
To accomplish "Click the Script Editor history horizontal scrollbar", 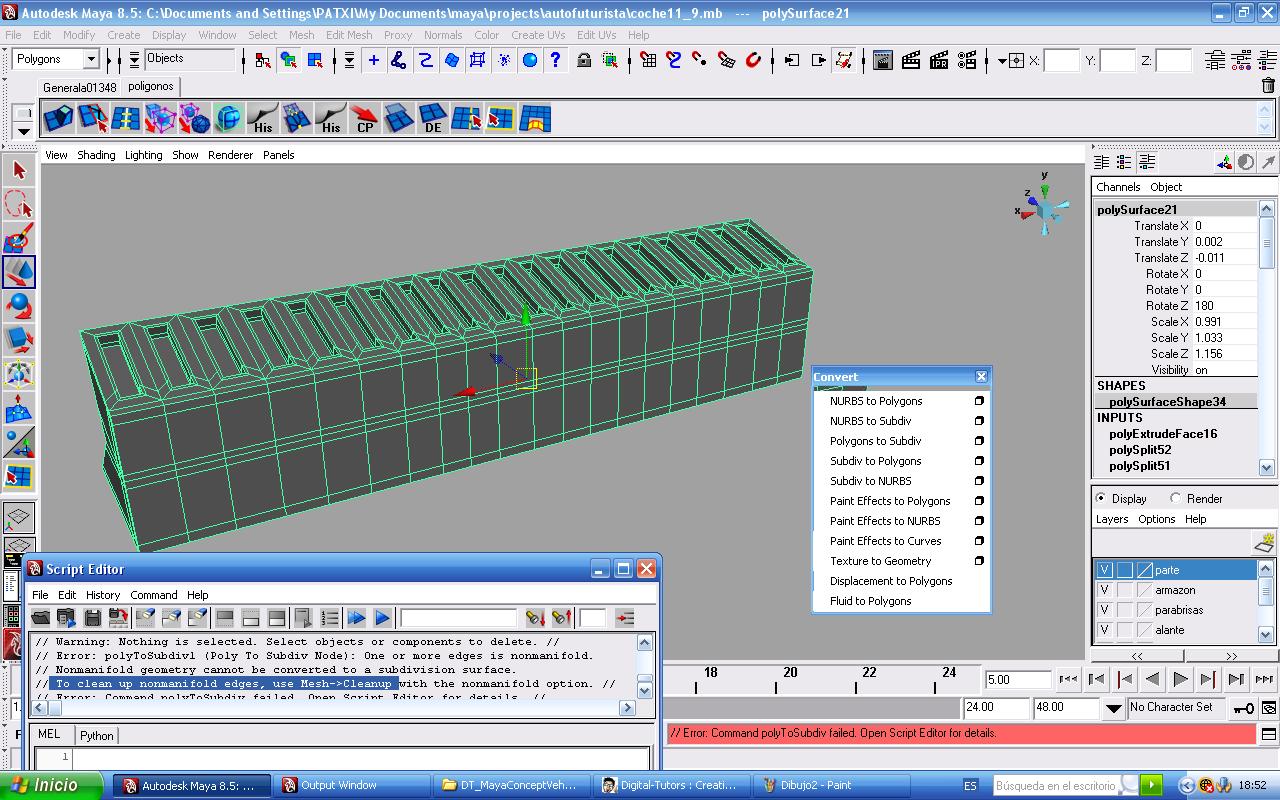I will click(334, 708).
